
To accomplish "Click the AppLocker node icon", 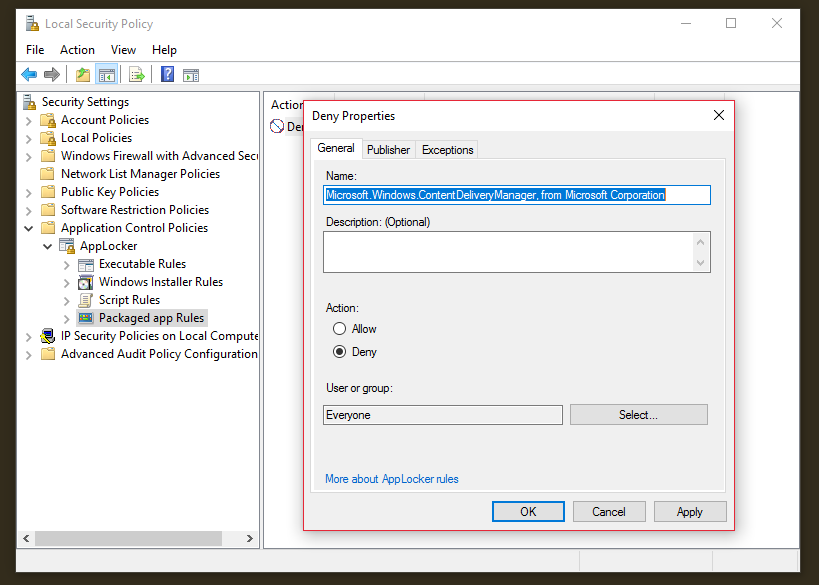I will click(67, 246).
